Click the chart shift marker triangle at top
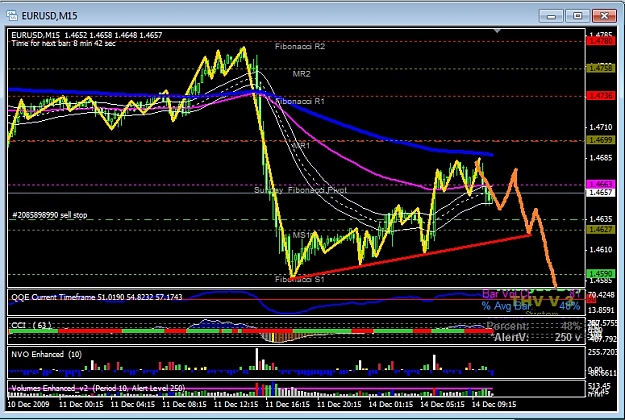 [x=497, y=31]
